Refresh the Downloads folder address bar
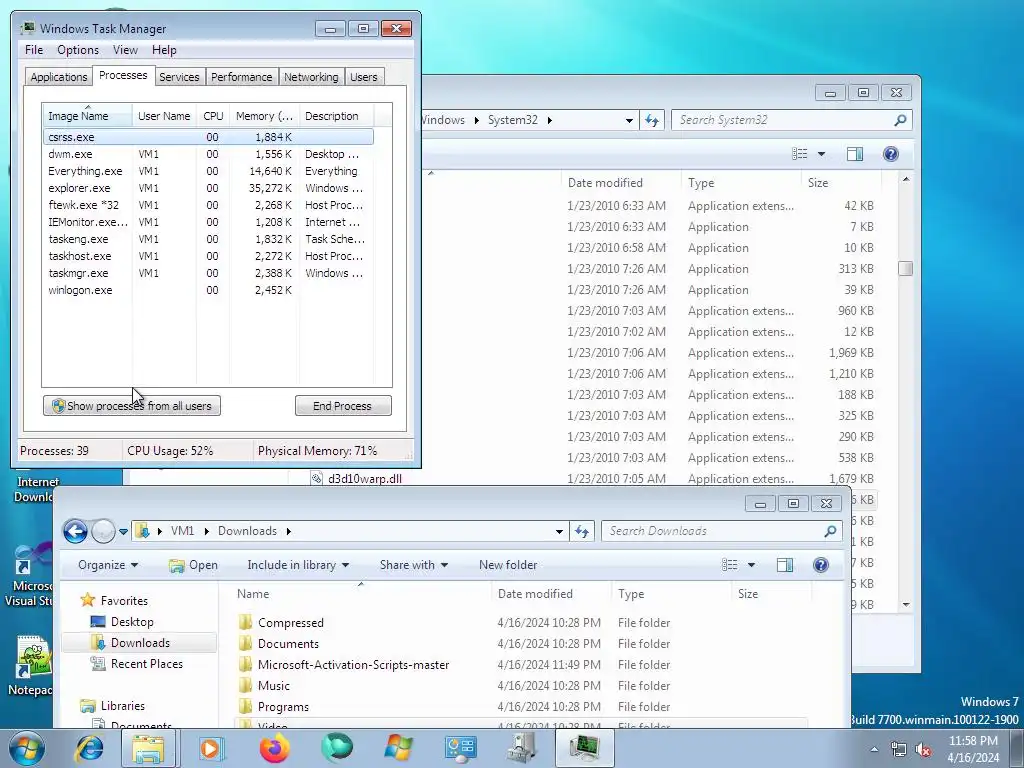Viewport: 1024px width, 768px height. point(581,532)
